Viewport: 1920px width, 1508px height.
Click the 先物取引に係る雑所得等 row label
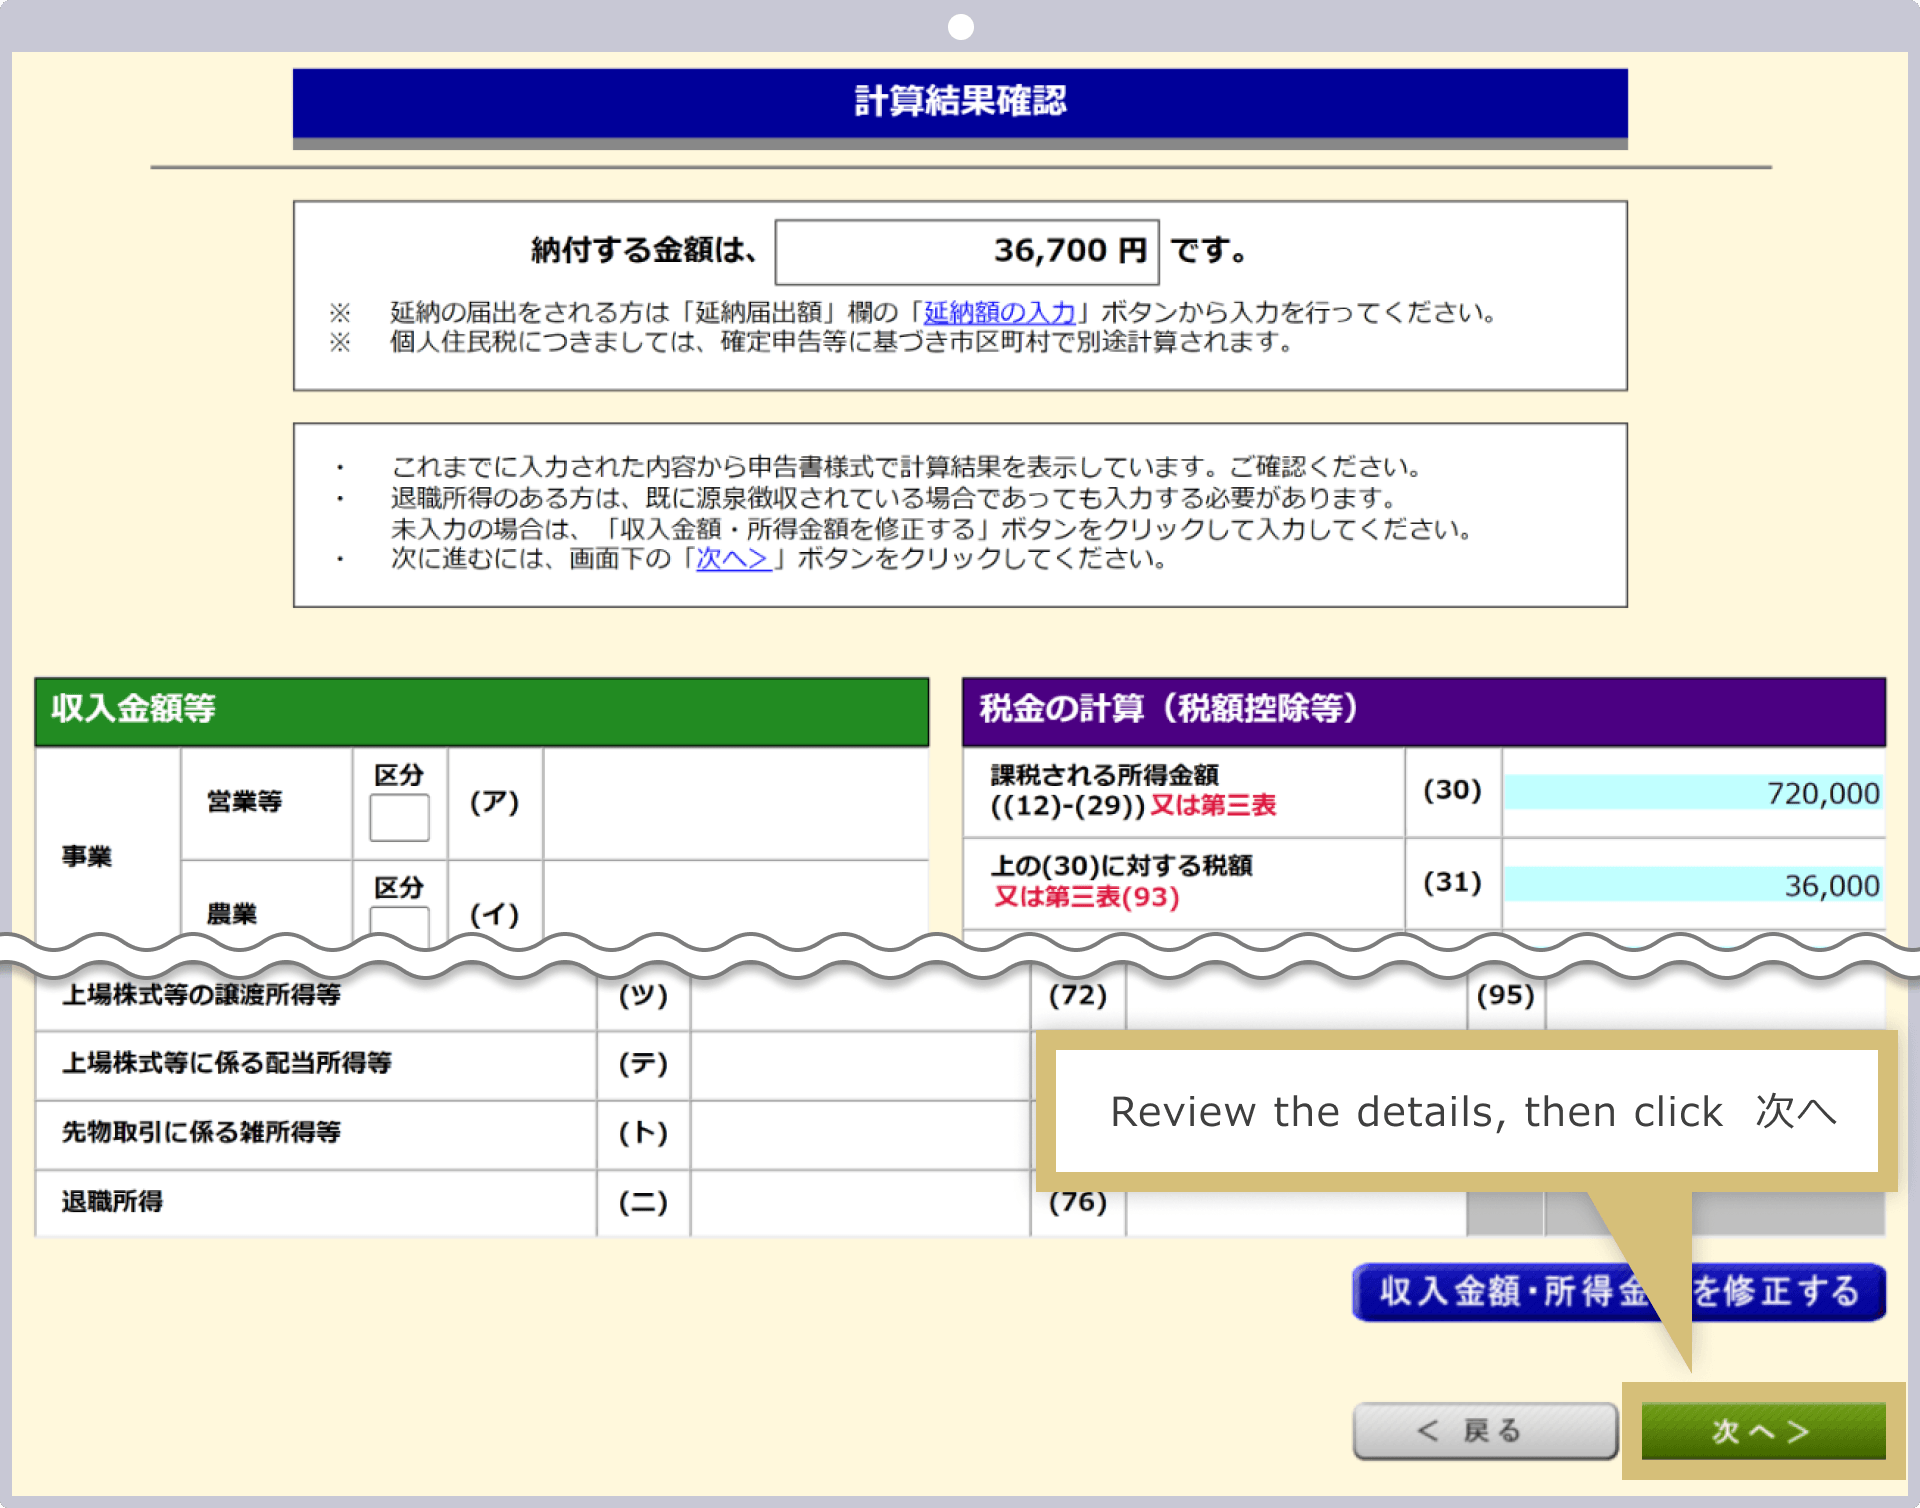(x=201, y=1131)
